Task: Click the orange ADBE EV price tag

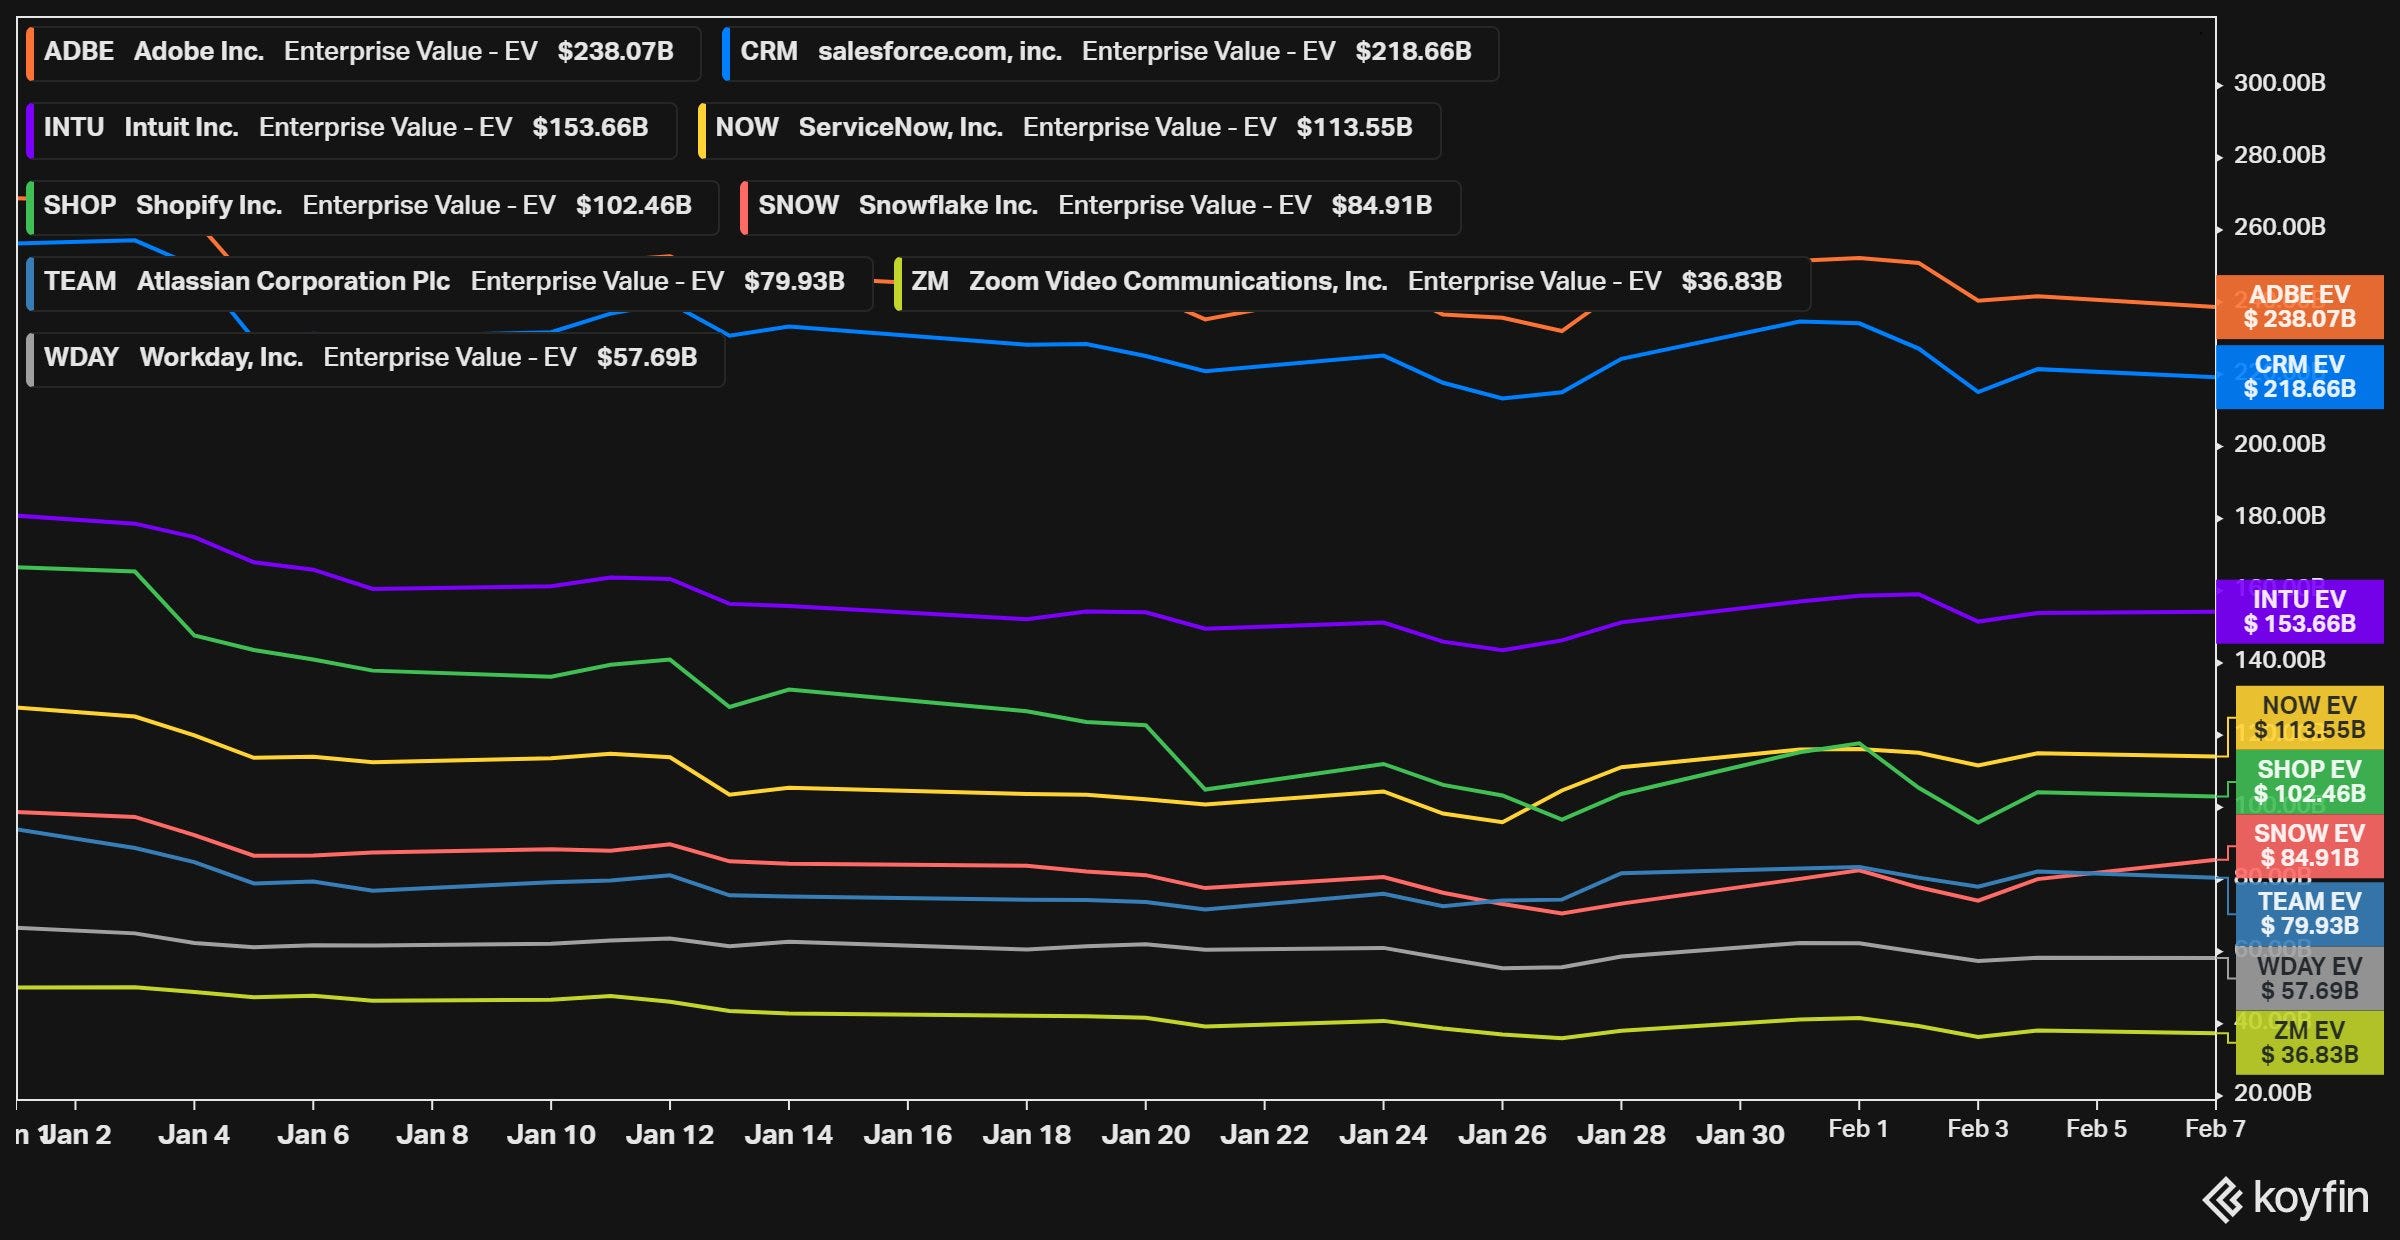Action: pyautogui.click(x=2299, y=307)
